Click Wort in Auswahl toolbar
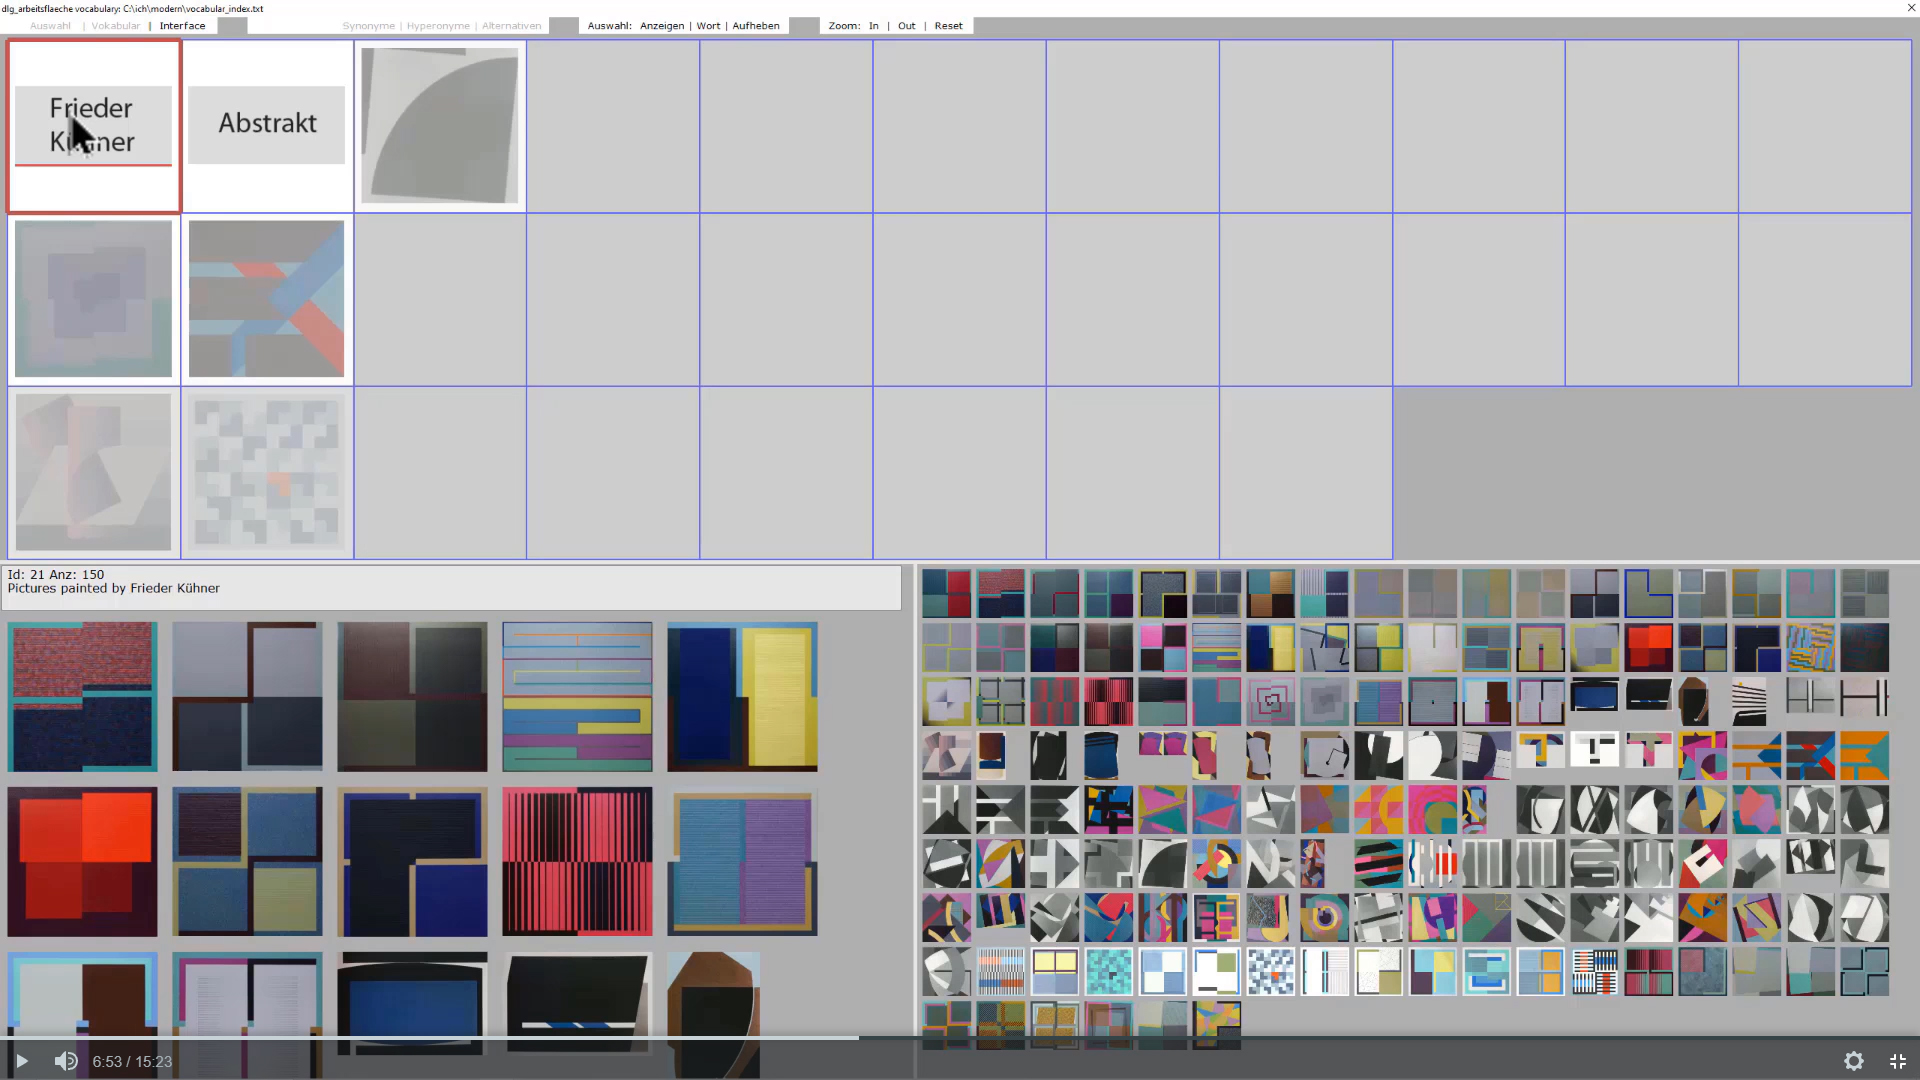The width and height of the screenshot is (1920, 1080). pyautogui.click(x=708, y=26)
